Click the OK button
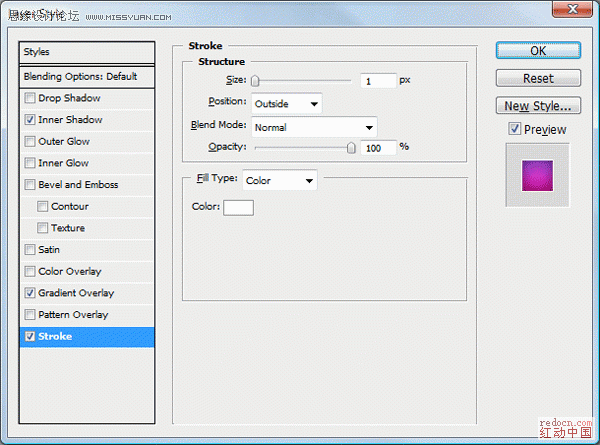Image resolution: width=600 pixels, height=445 pixels. pos(538,51)
